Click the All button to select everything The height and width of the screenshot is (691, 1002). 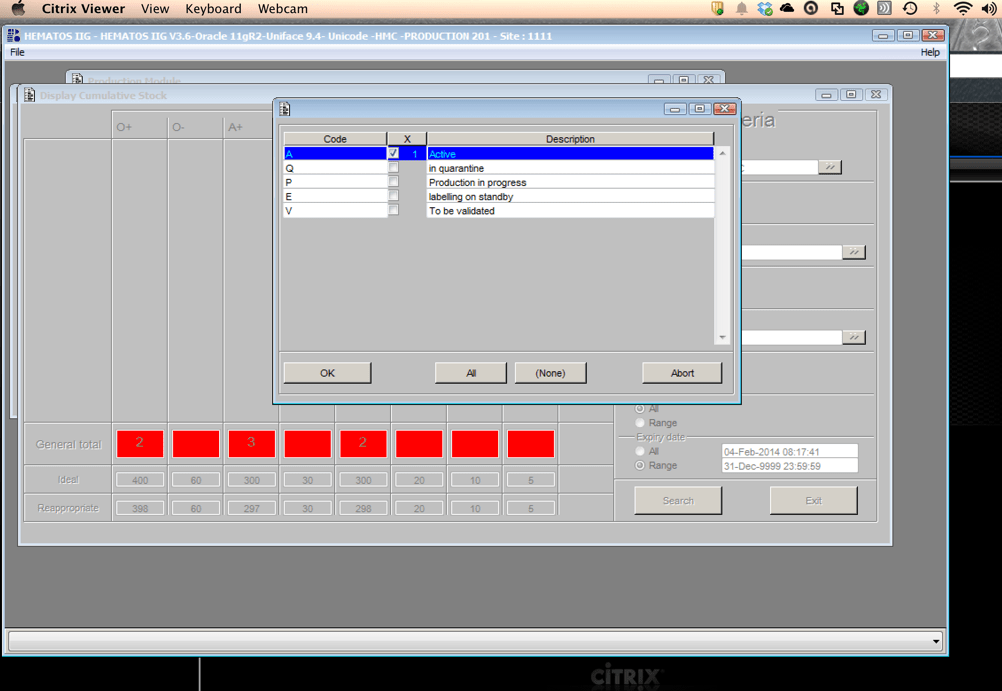coord(470,373)
